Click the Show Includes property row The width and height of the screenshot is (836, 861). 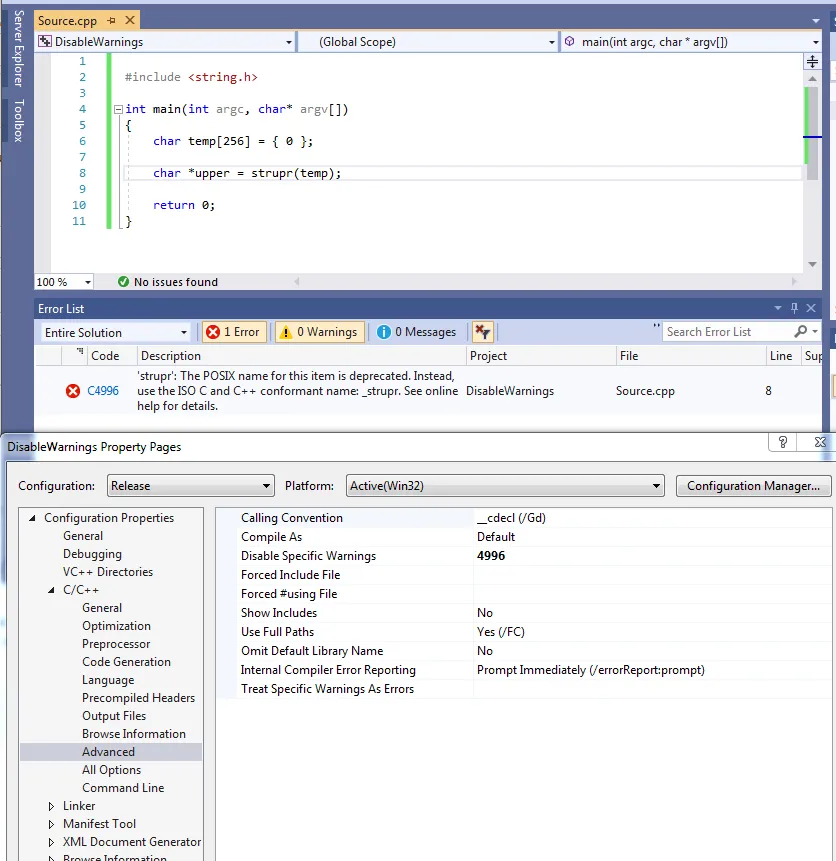[x=524, y=613]
